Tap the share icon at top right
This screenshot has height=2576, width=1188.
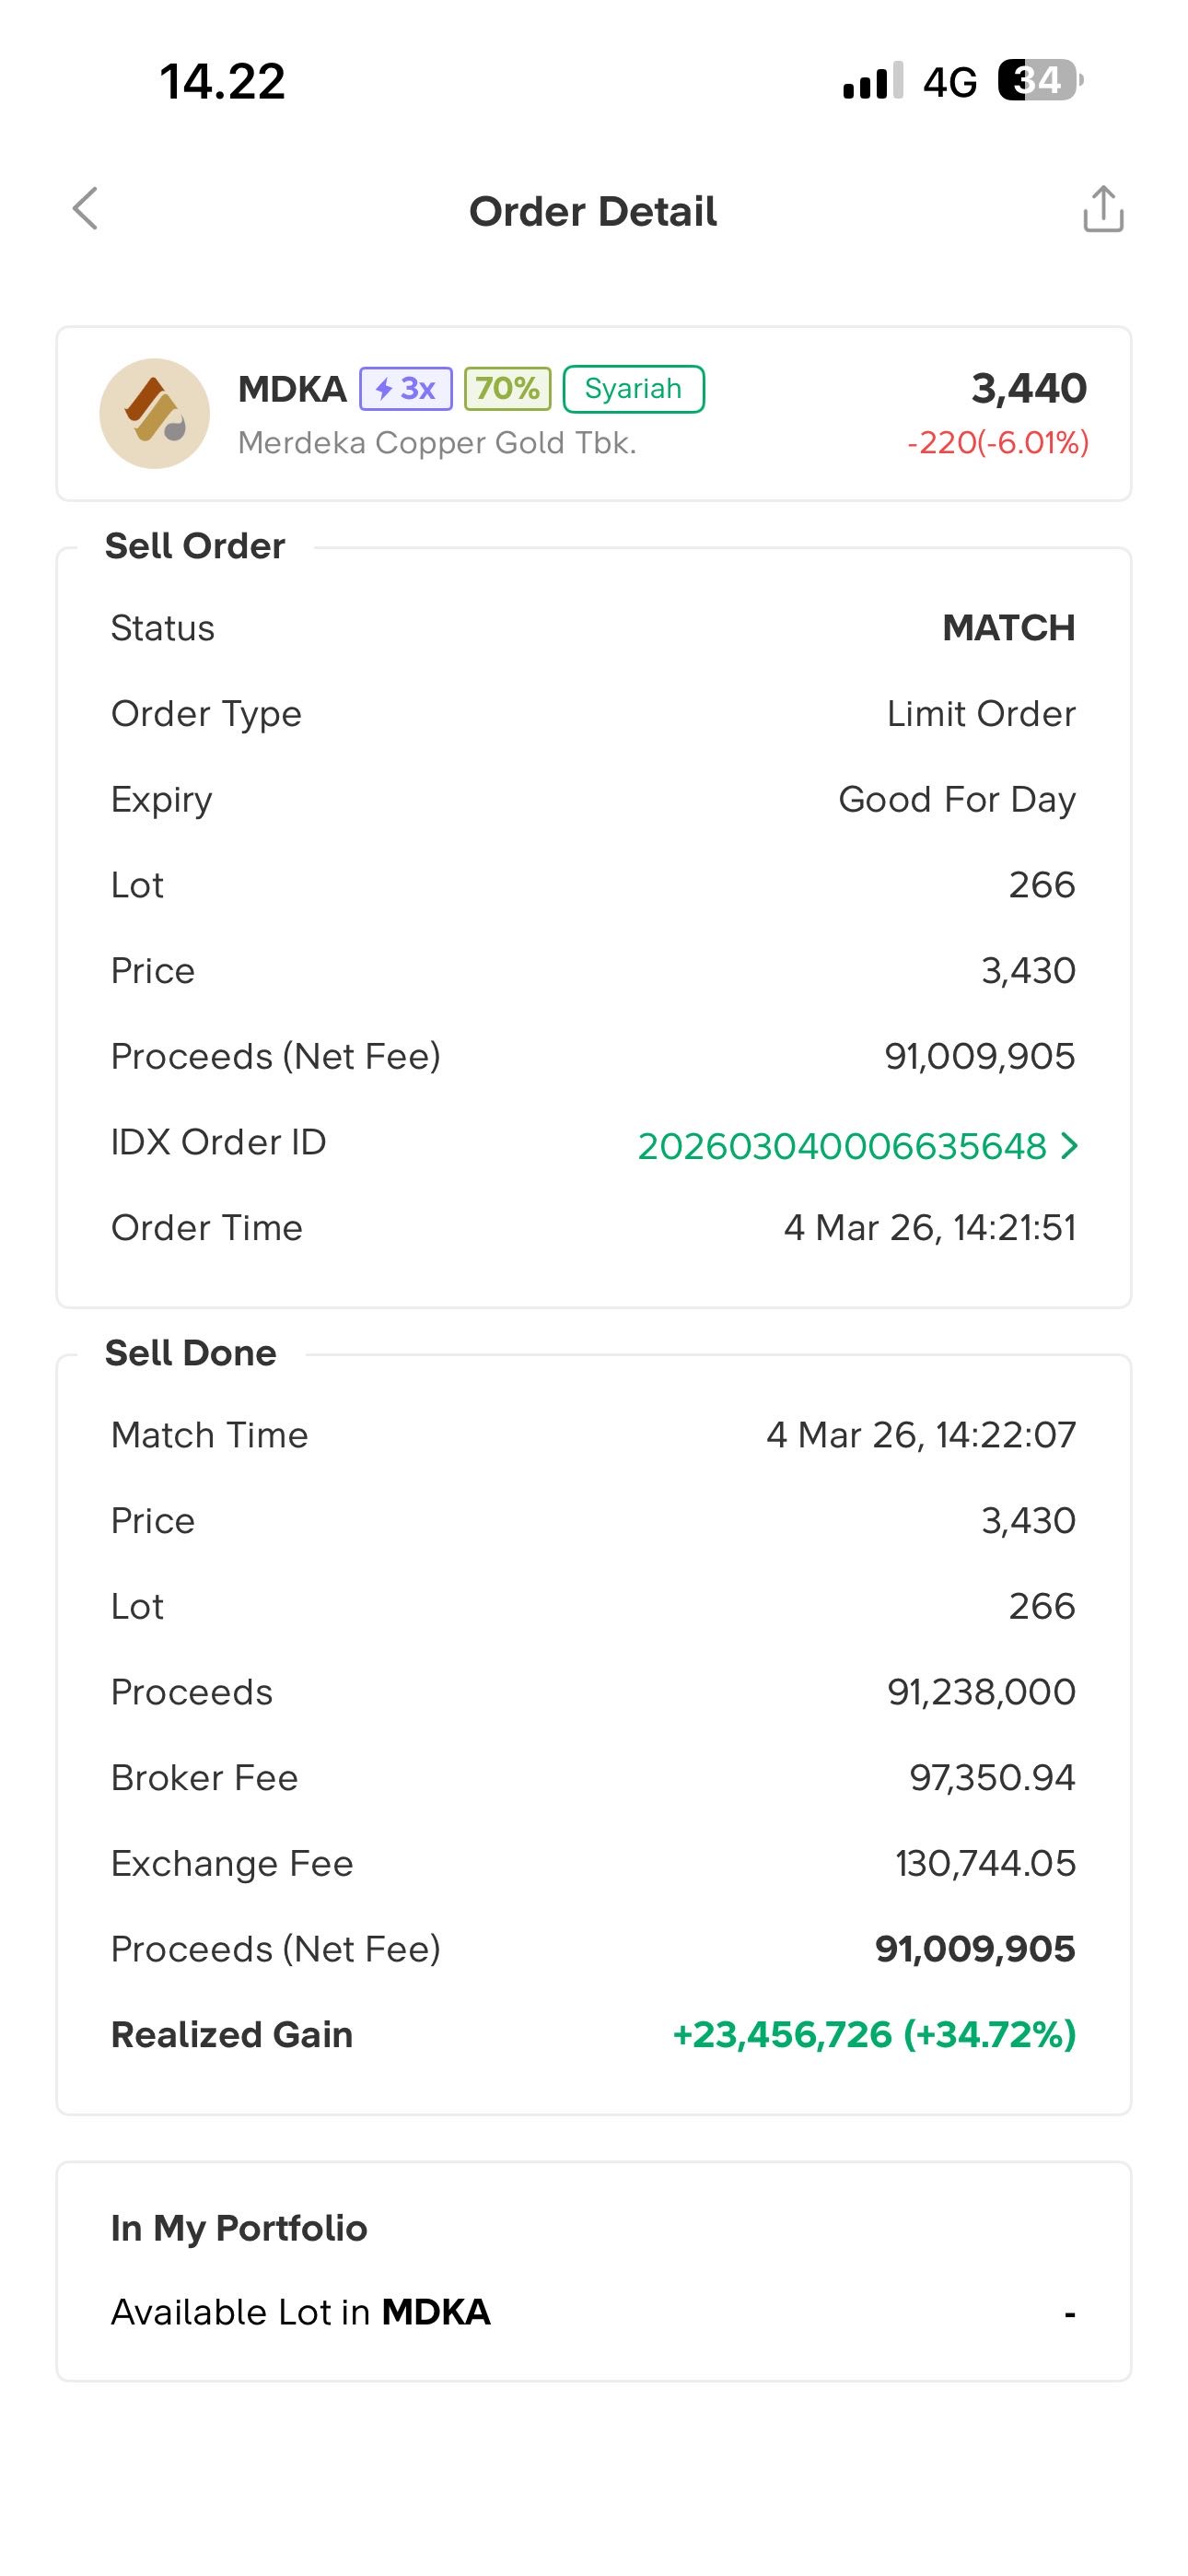coord(1103,210)
